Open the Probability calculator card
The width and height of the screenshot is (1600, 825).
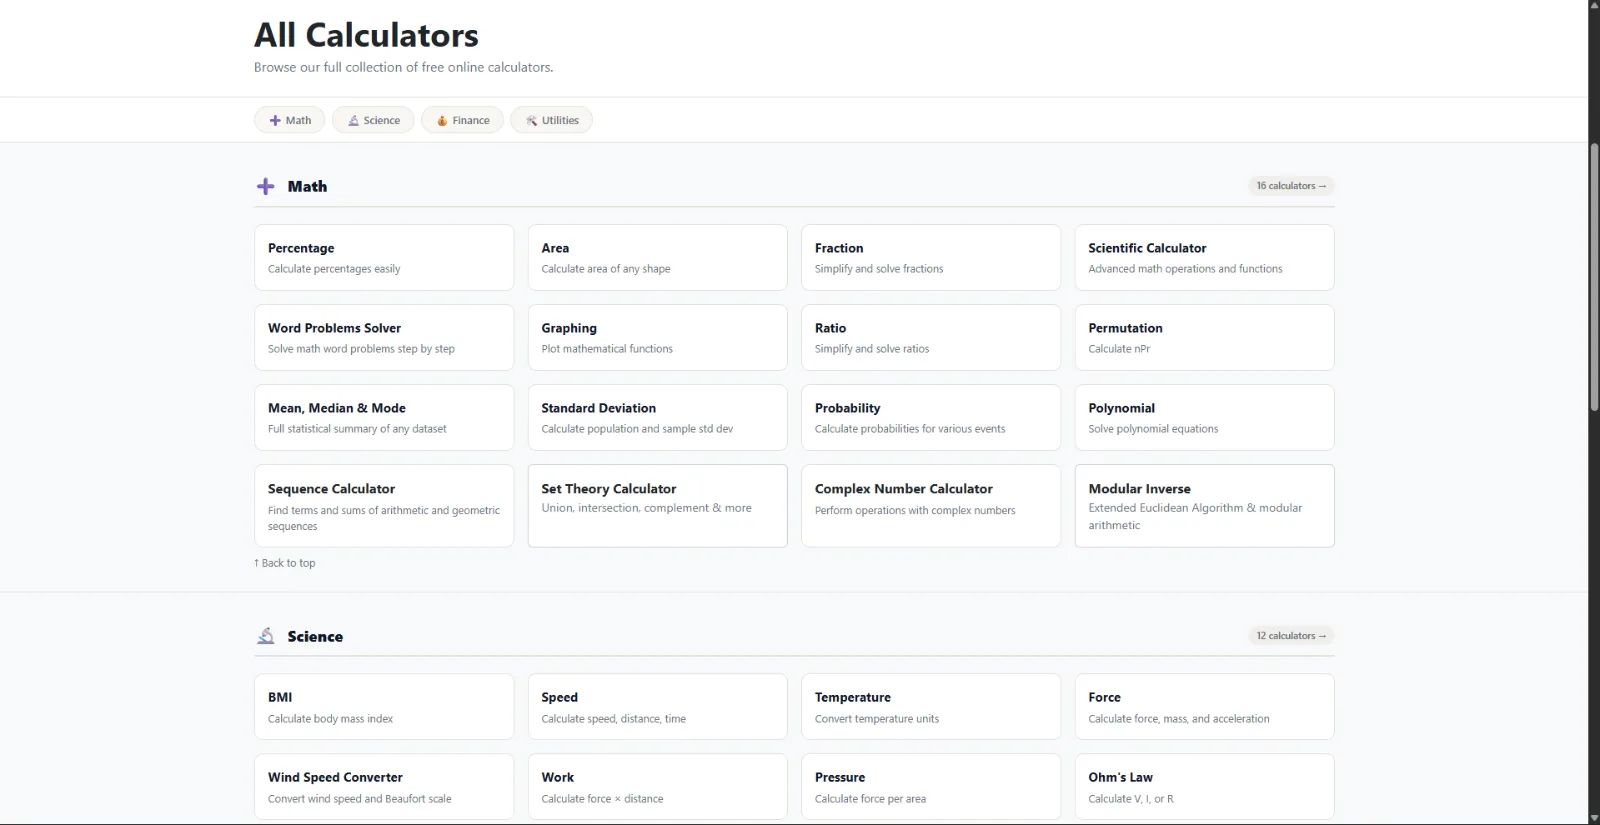point(931,418)
